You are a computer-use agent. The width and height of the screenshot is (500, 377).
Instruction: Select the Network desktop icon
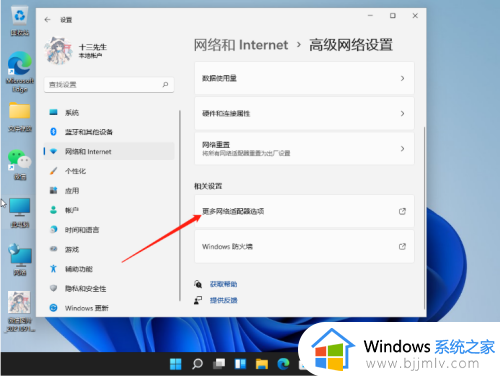[x=20, y=260]
